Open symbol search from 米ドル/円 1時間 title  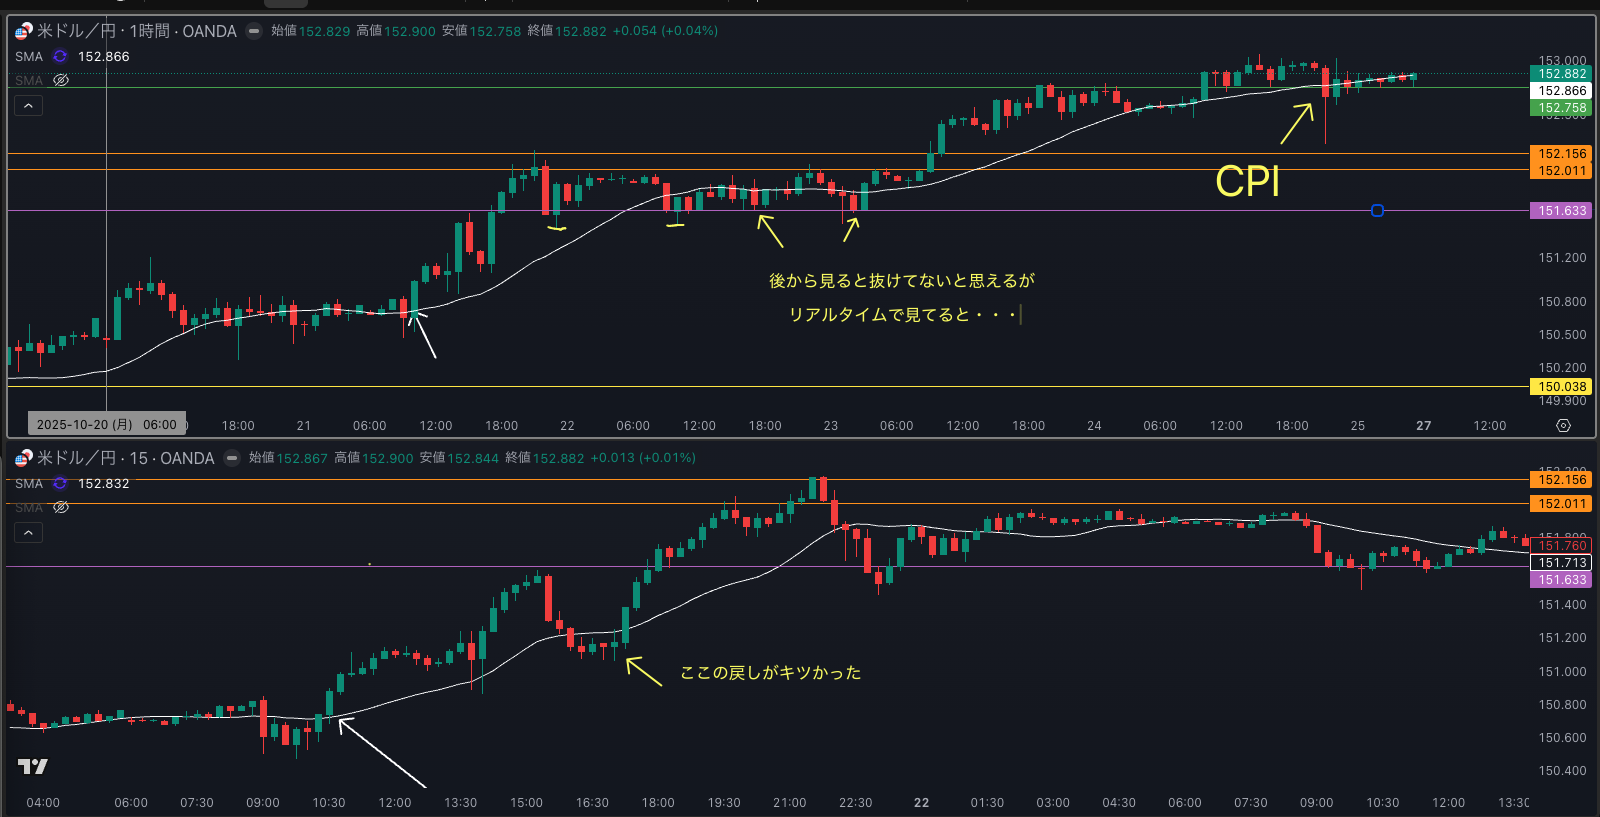(136, 32)
